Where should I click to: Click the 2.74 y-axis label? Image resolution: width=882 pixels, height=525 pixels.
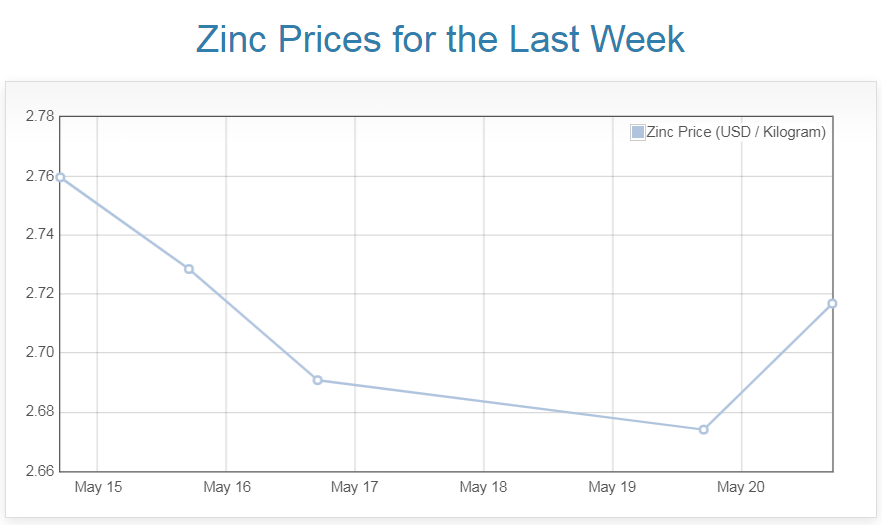click(x=40, y=235)
